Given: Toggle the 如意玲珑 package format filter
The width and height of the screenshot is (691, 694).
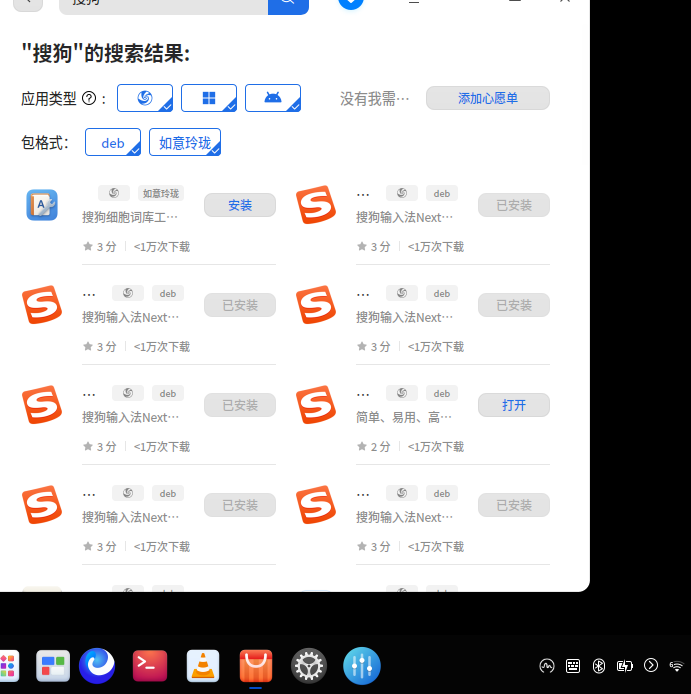Looking at the screenshot, I should coord(185,142).
